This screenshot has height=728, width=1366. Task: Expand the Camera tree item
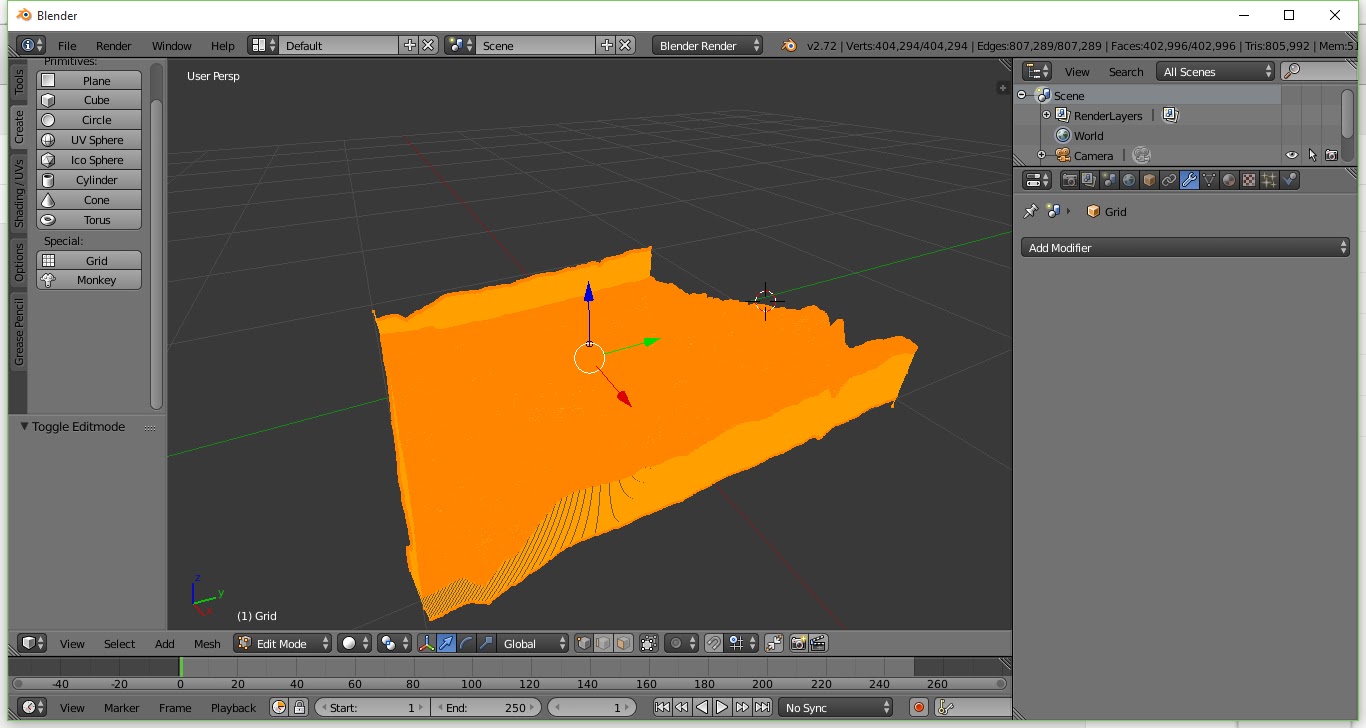tap(1041, 155)
